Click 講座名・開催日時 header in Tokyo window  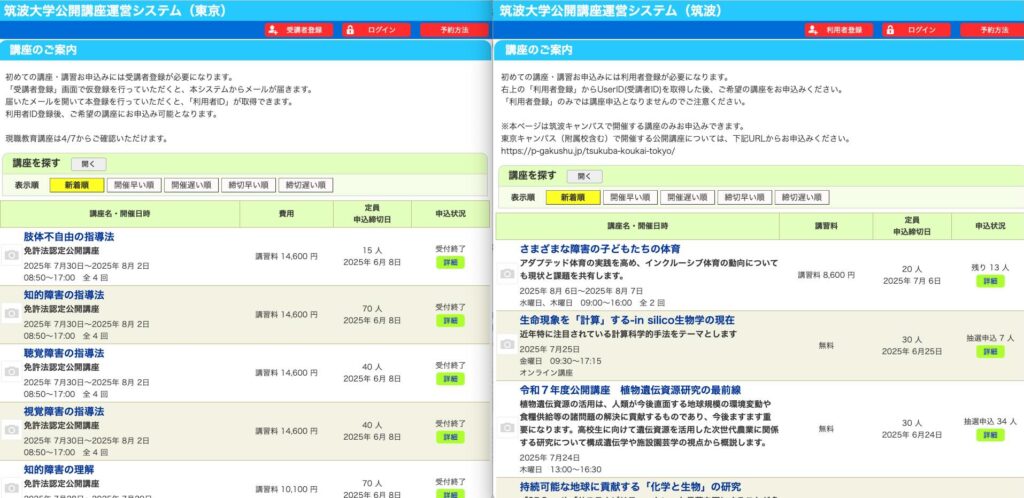[x=120, y=213]
